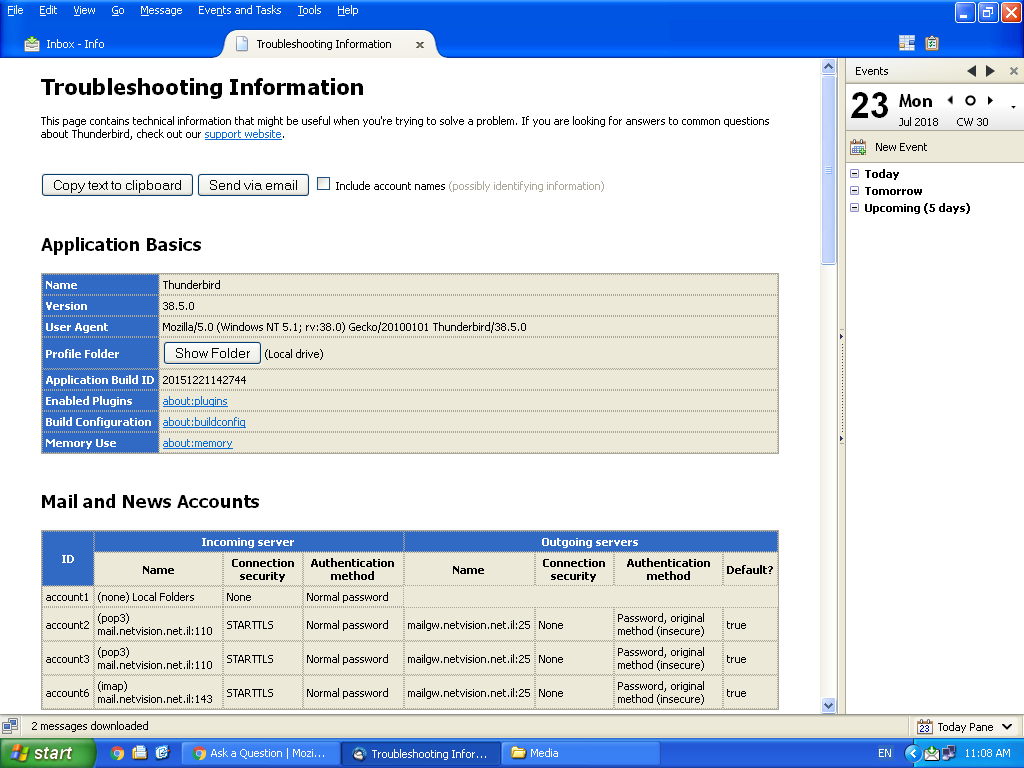Open the File menu
Viewport: 1024px width, 768px height.
pyautogui.click(x=15, y=10)
